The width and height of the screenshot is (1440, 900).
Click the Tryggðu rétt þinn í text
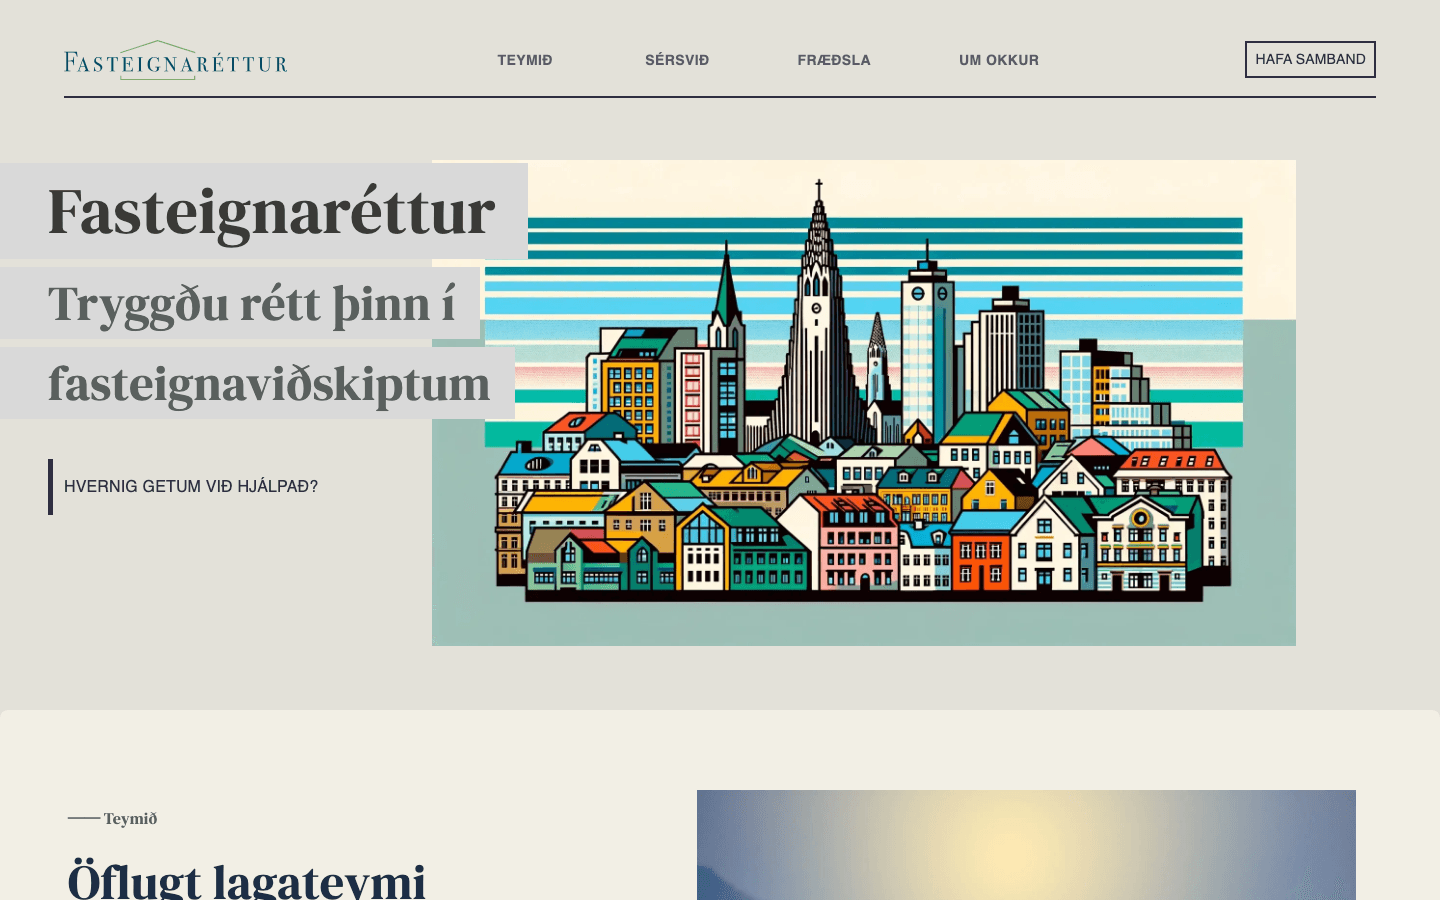(251, 304)
